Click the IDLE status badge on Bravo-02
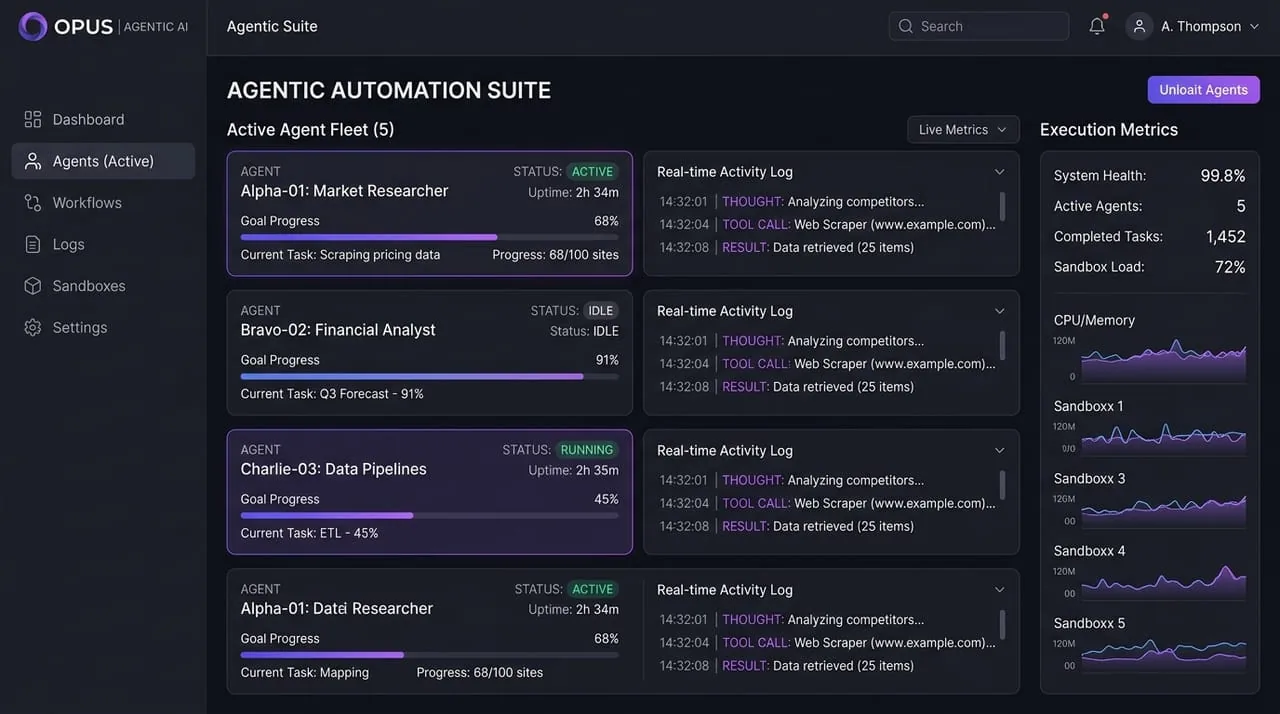 click(x=601, y=311)
